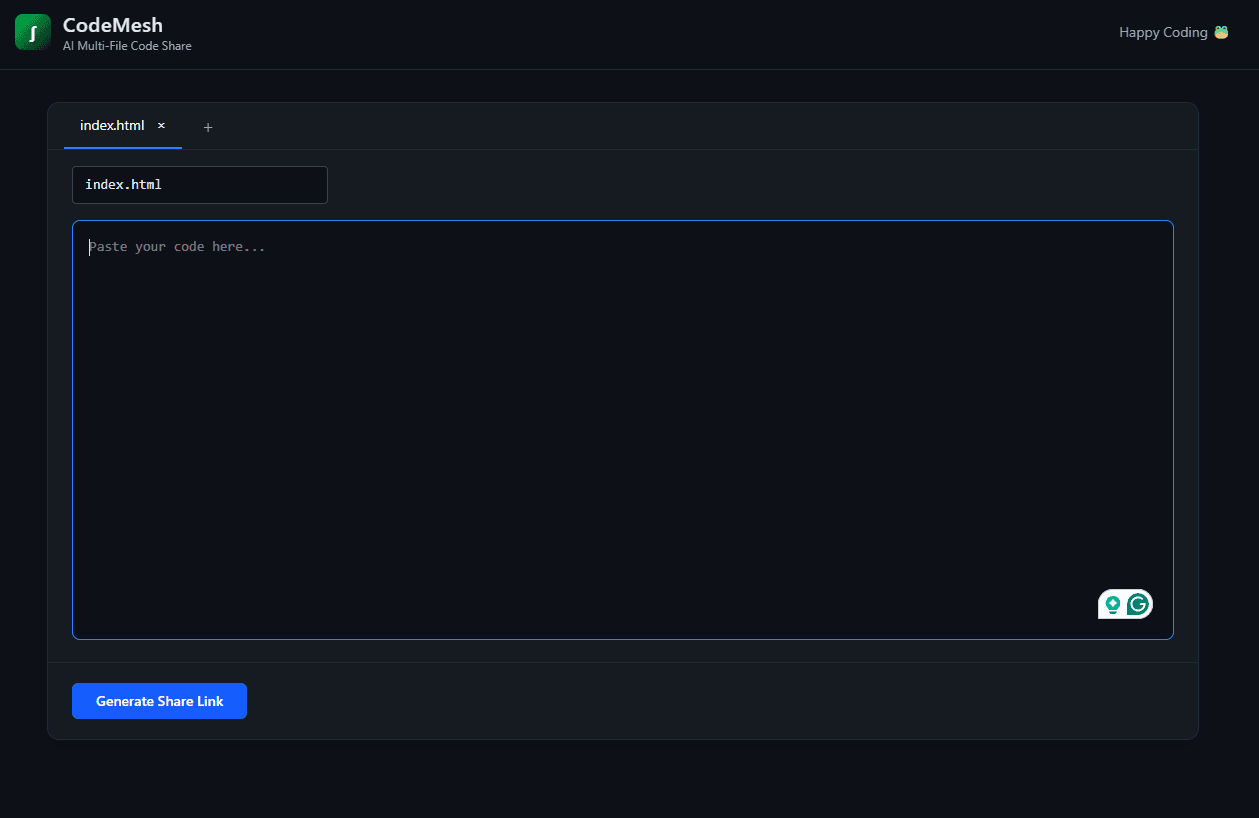Image resolution: width=1259 pixels, height=818 pixels.
Task: Click Generate Share Link
Action: click(159, 701)
